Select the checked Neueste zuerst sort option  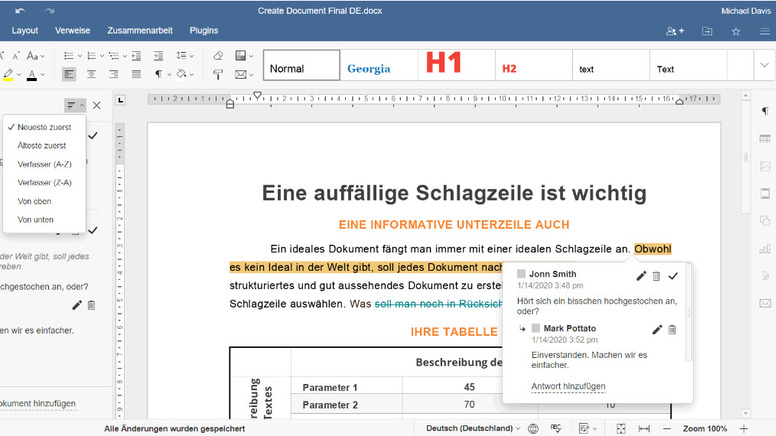coord(45,127)
